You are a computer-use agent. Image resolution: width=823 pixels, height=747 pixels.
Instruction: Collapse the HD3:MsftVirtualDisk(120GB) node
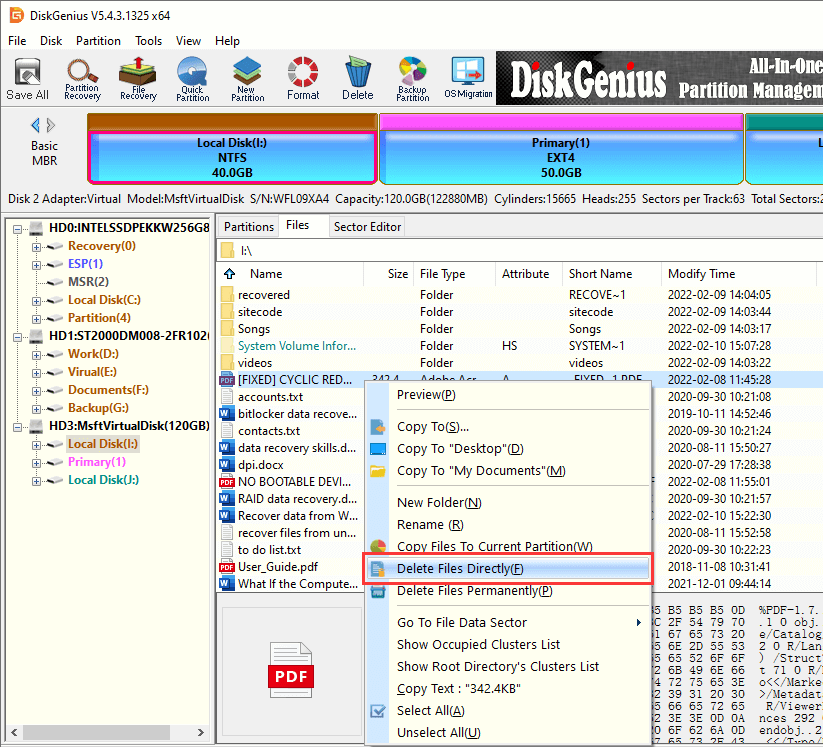pos(17,427)
